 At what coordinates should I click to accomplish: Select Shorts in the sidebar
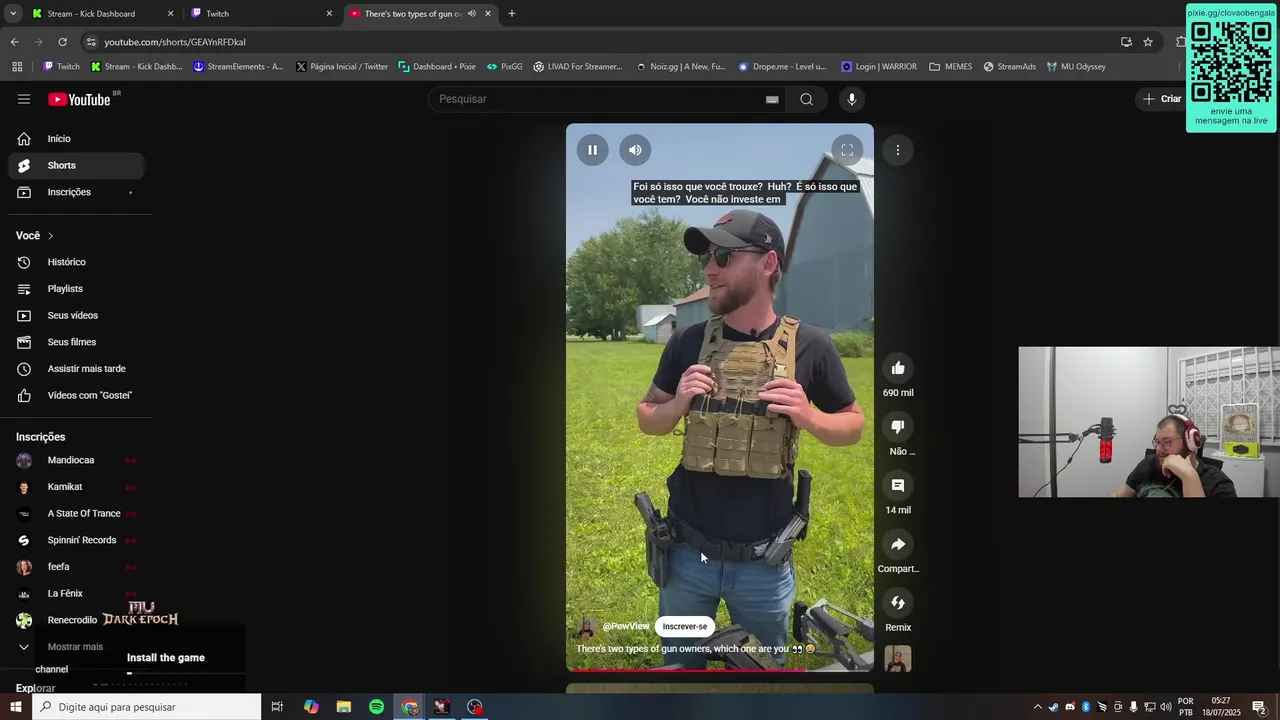pos(76,165)
